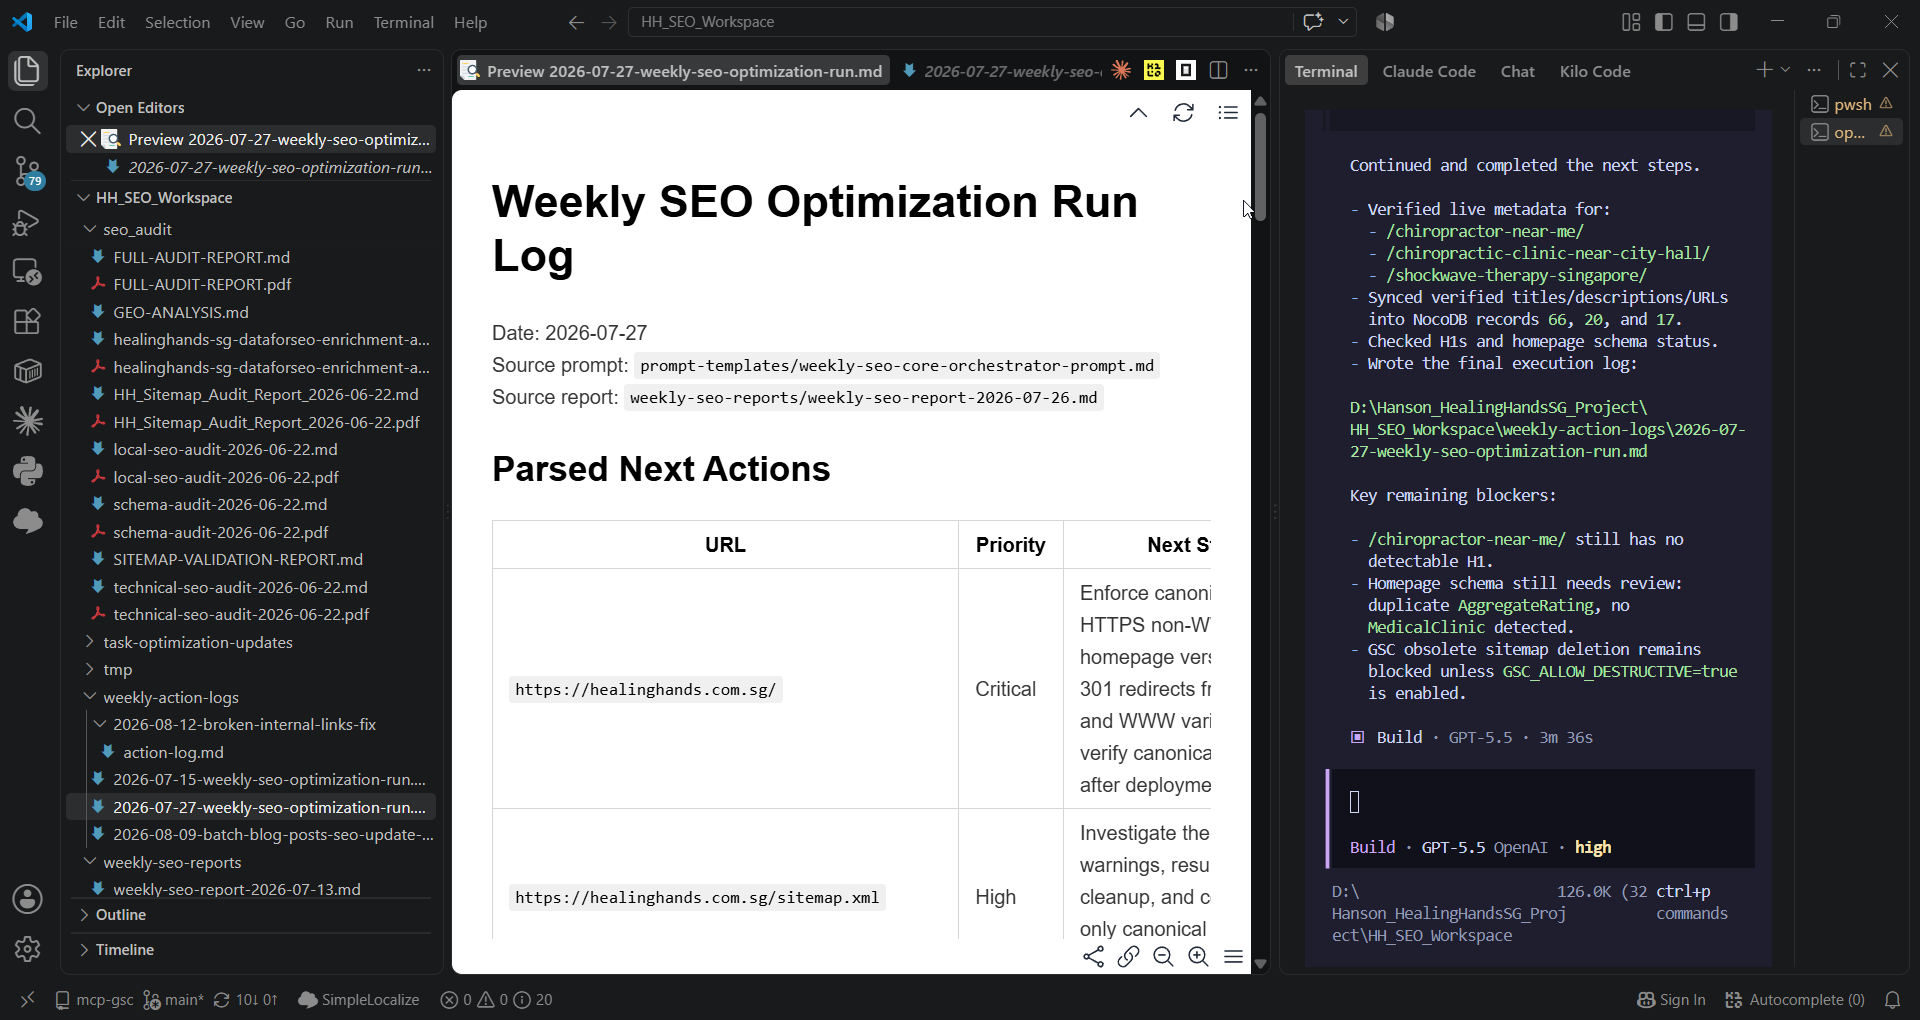Open the Copilot chat icon in title bar
This screenshot has height=1020, width=1920.
click(1313, 21)
